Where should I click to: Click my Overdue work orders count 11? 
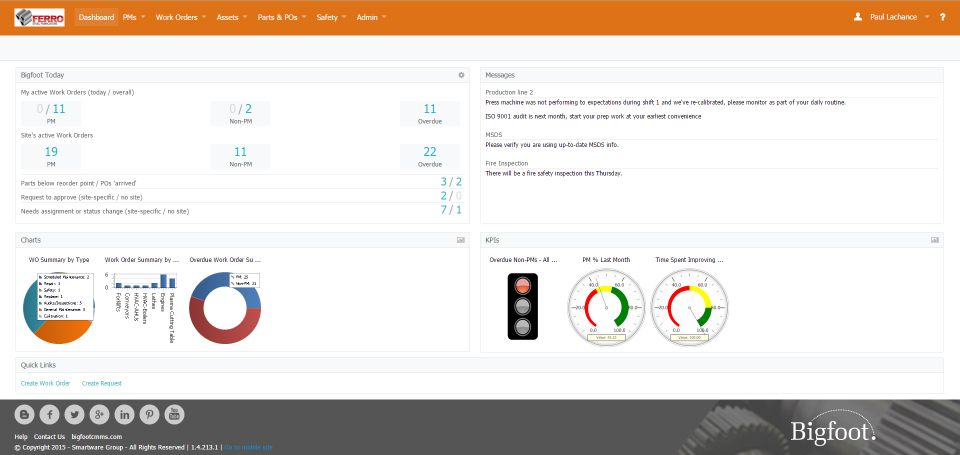pos(430,109)
